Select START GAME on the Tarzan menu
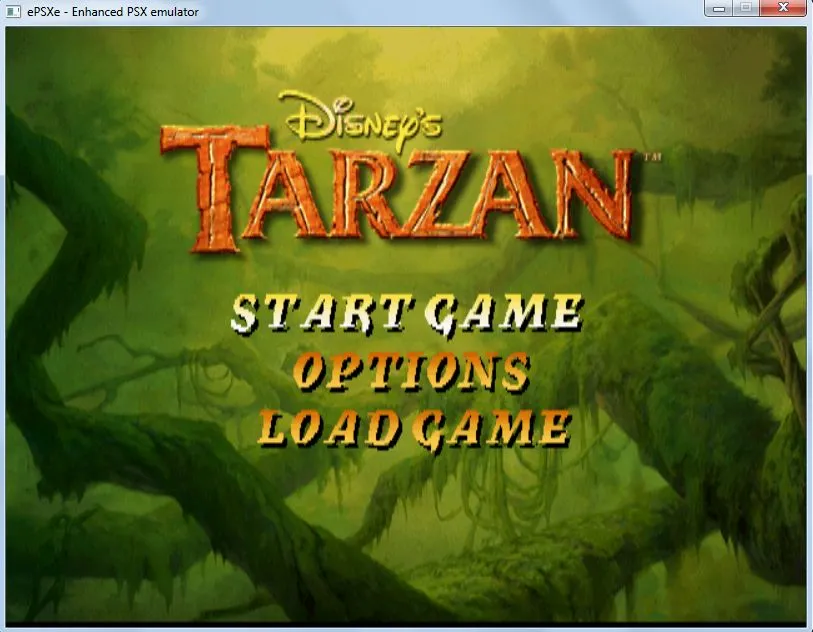This screenshot has height=632, width=813. [407, 314]
